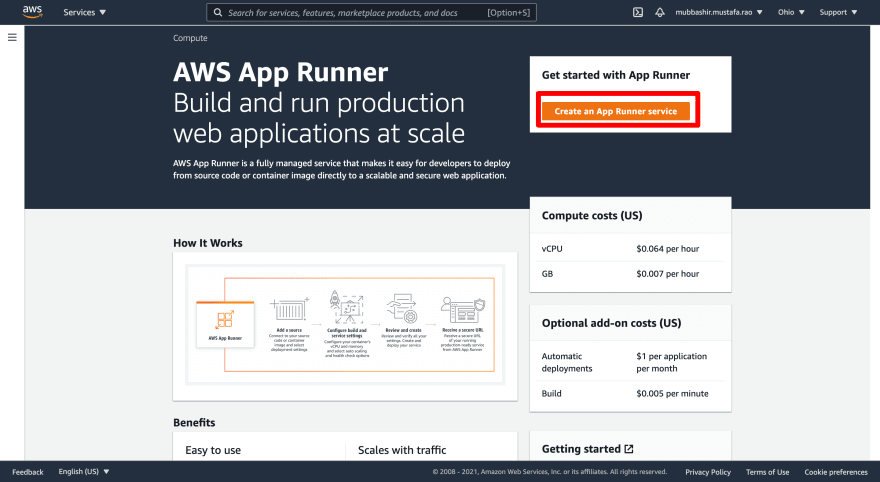Click Create an App Runner service button

(616, 111)
